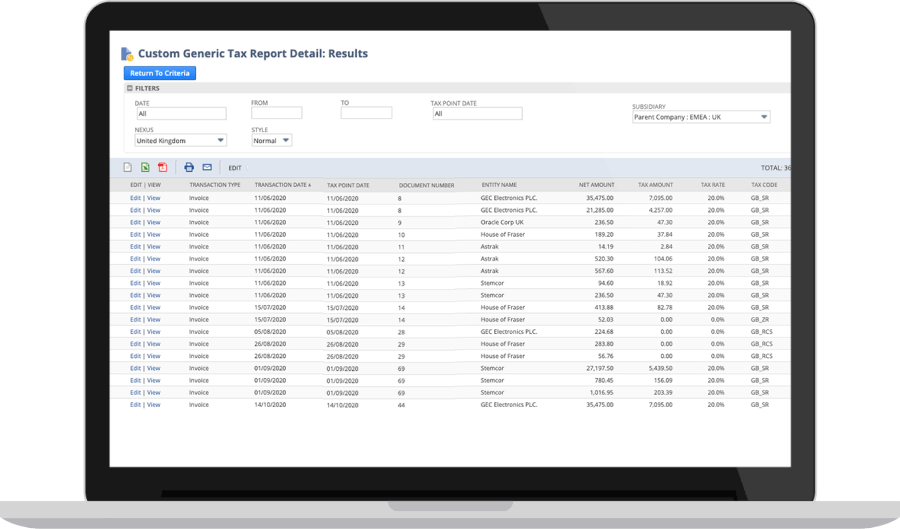The width and height of the screenshot is (900, 529).
Task: Open the Style Normal dropdown
Action: point(271,141)
